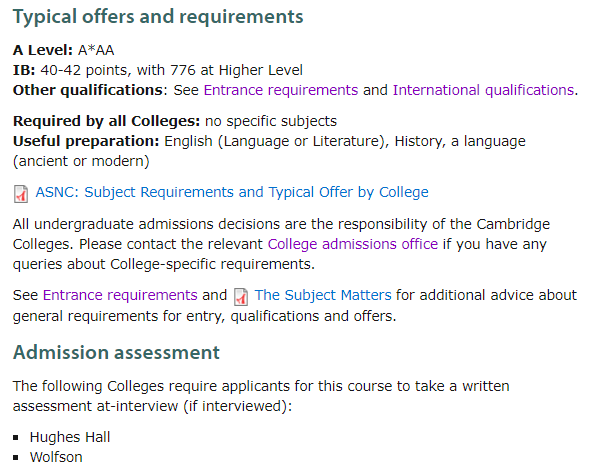Viewport: 616px width, 467px height.
Task: Select the Wolfson list item
Action: point(56,457)
